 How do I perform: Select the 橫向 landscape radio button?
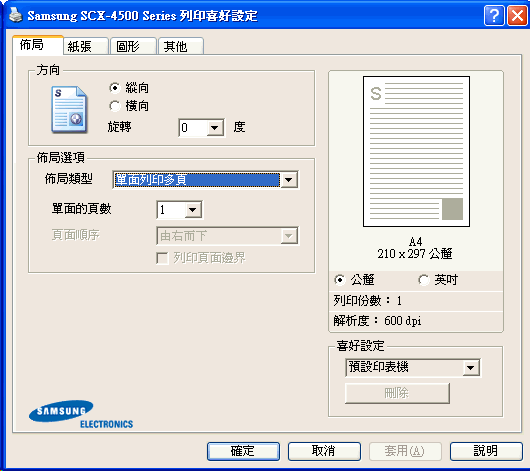115,106
